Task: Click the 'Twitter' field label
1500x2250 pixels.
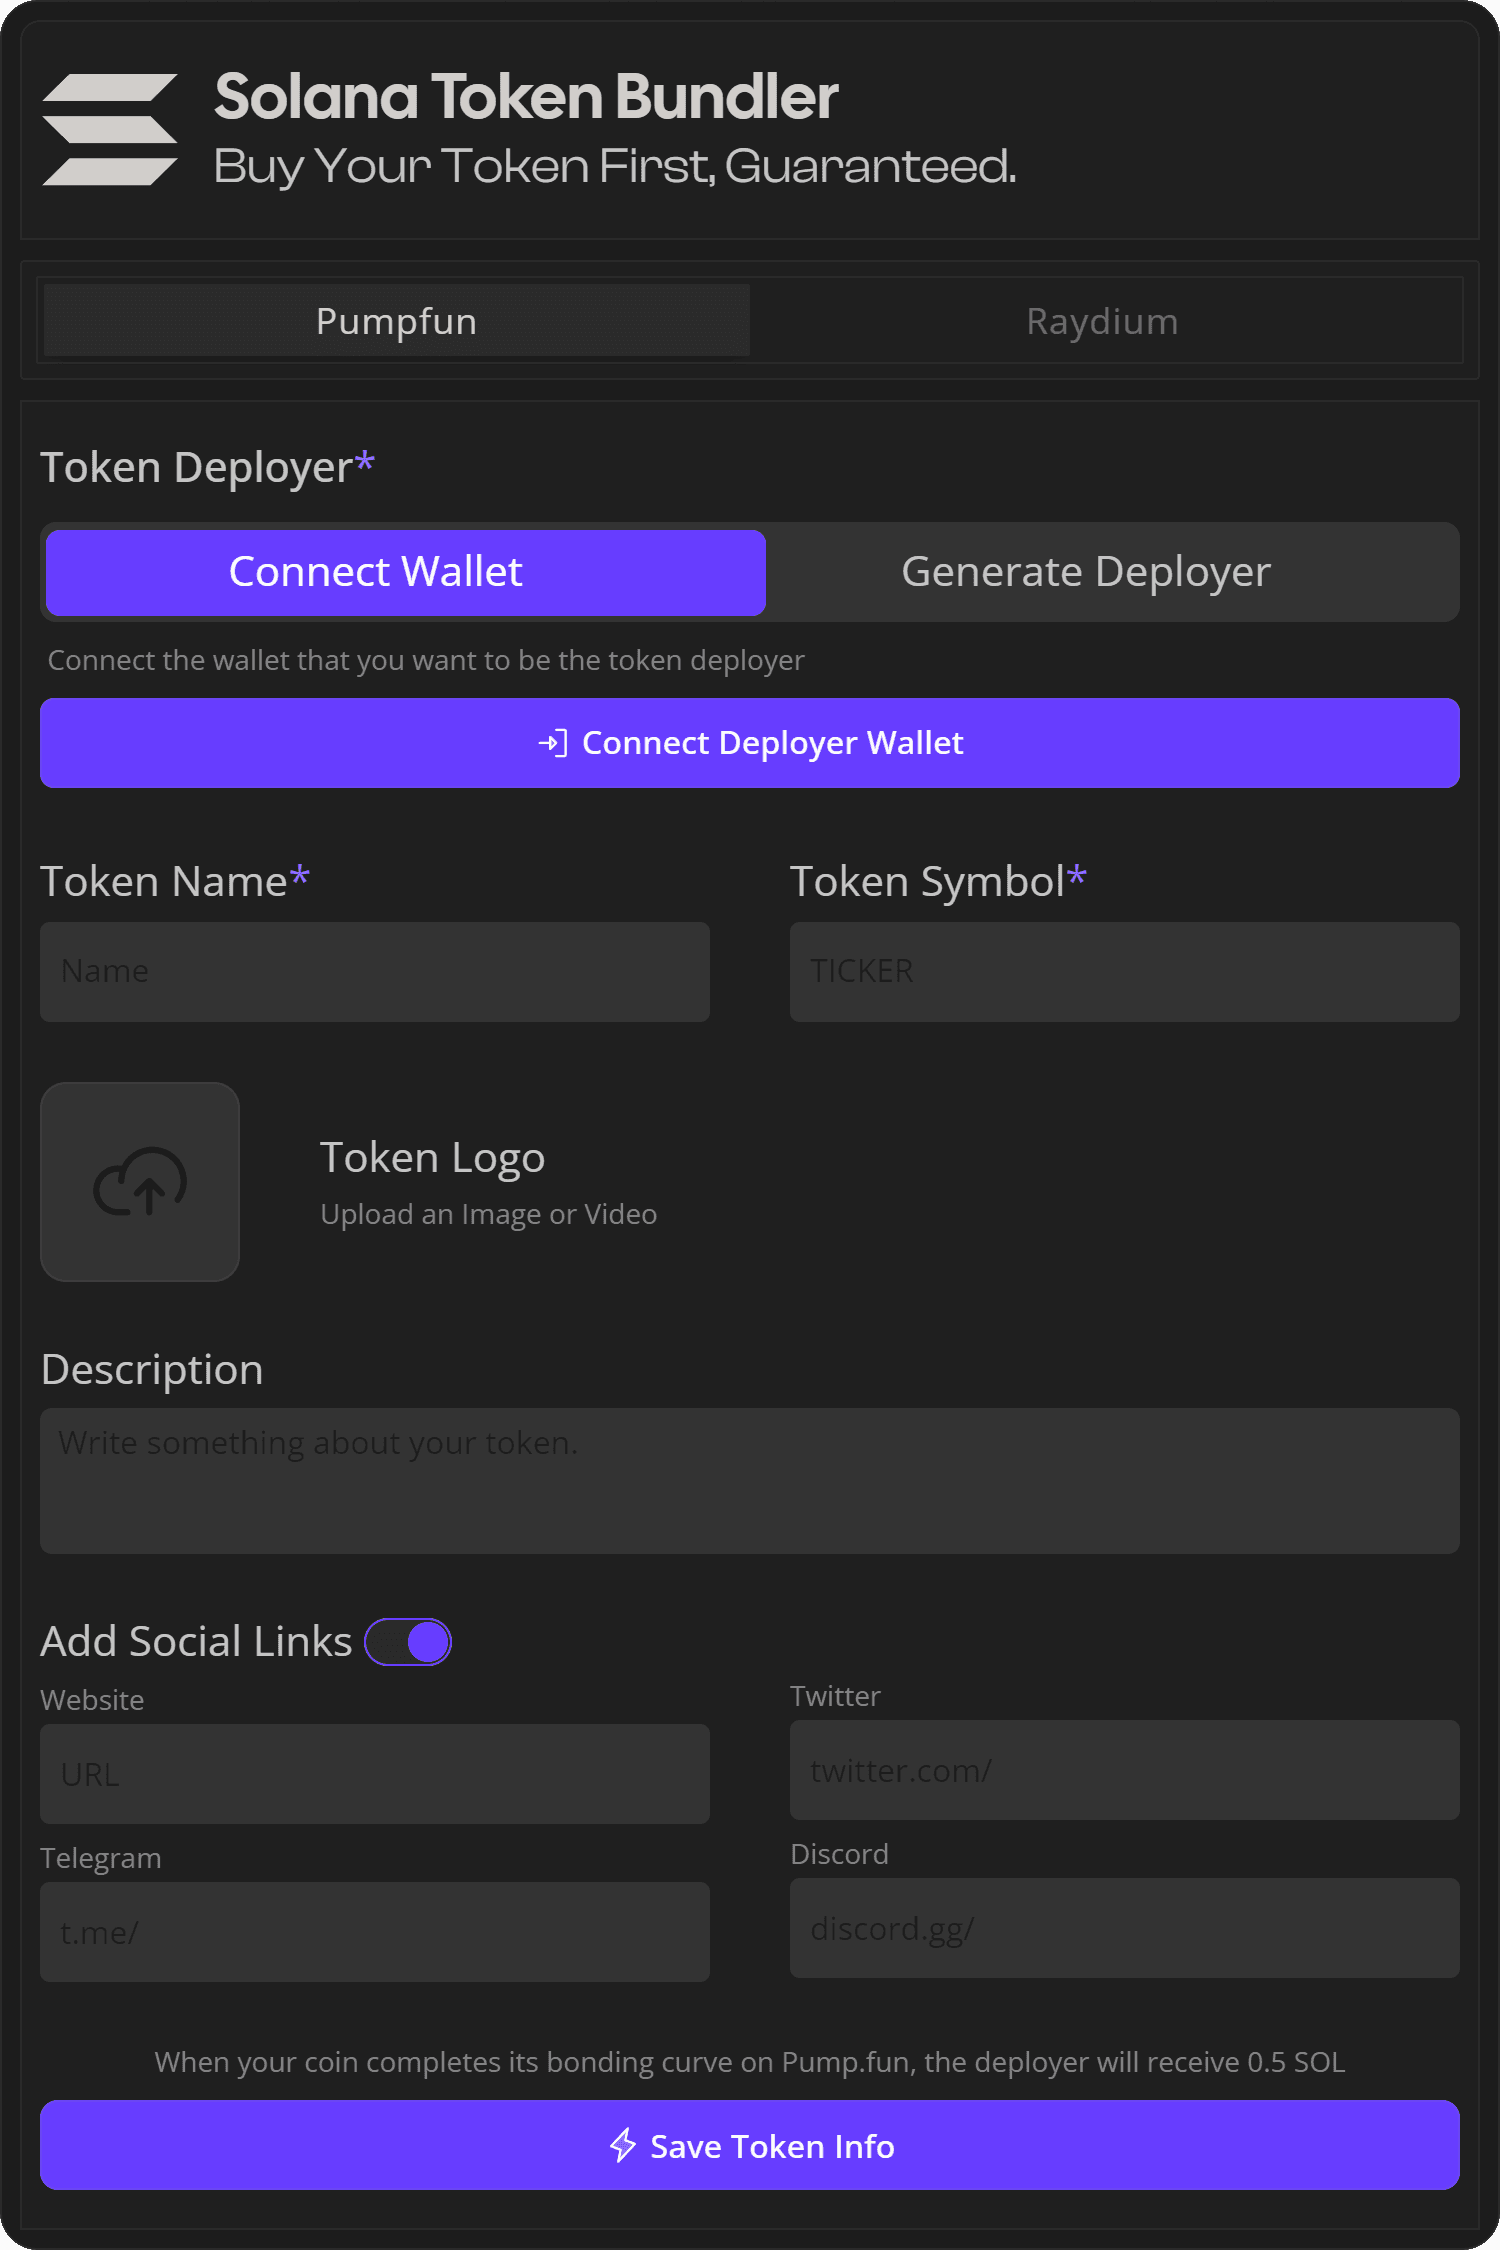Action: click(835, 1696)
